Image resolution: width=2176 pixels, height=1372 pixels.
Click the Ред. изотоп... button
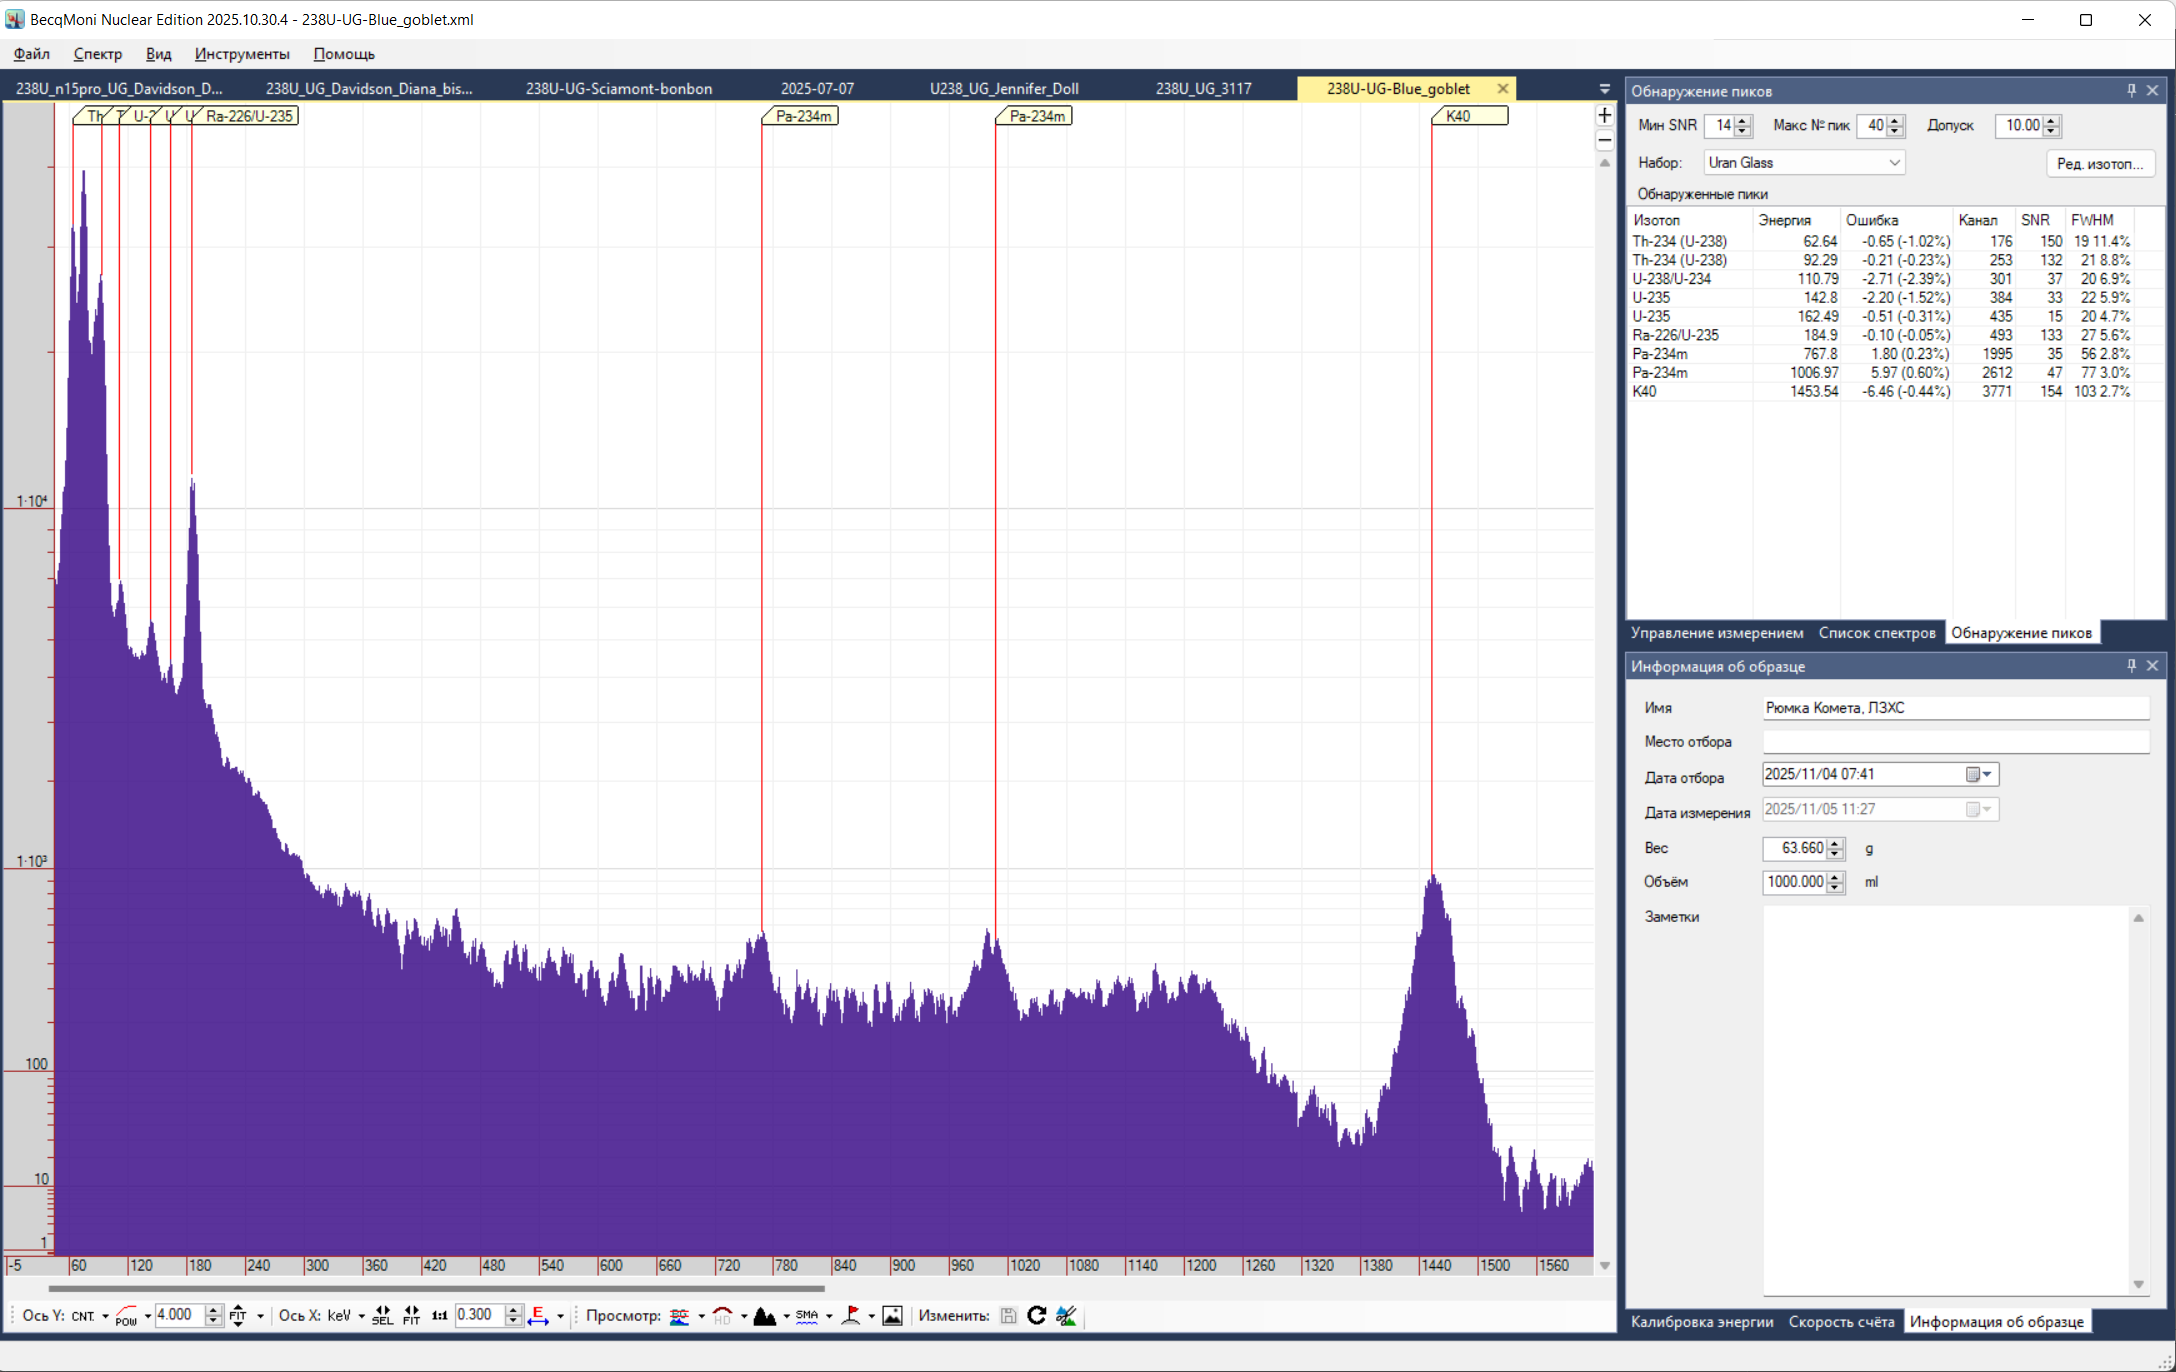click(2100, 164)
